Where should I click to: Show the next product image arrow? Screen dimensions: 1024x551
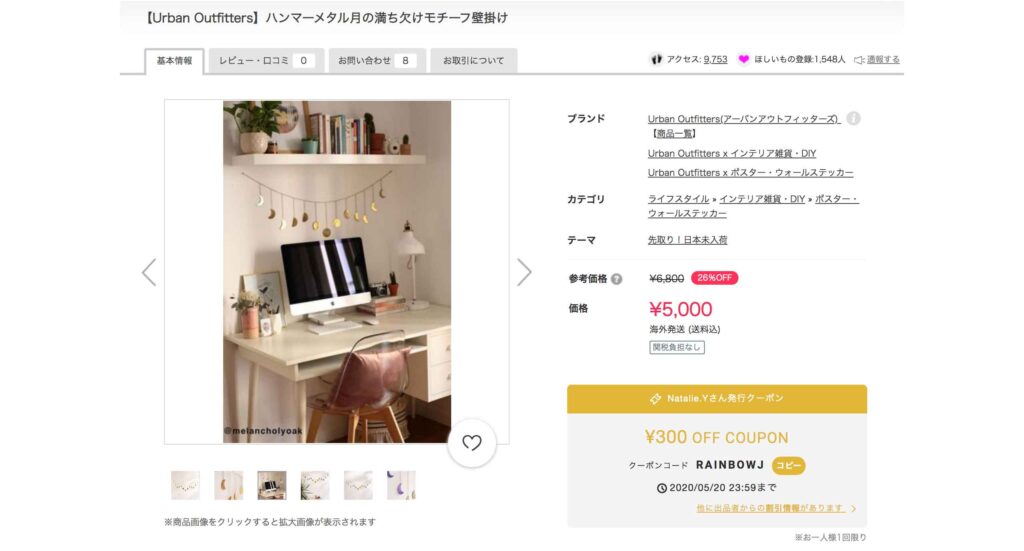click(x=524, y=272)
